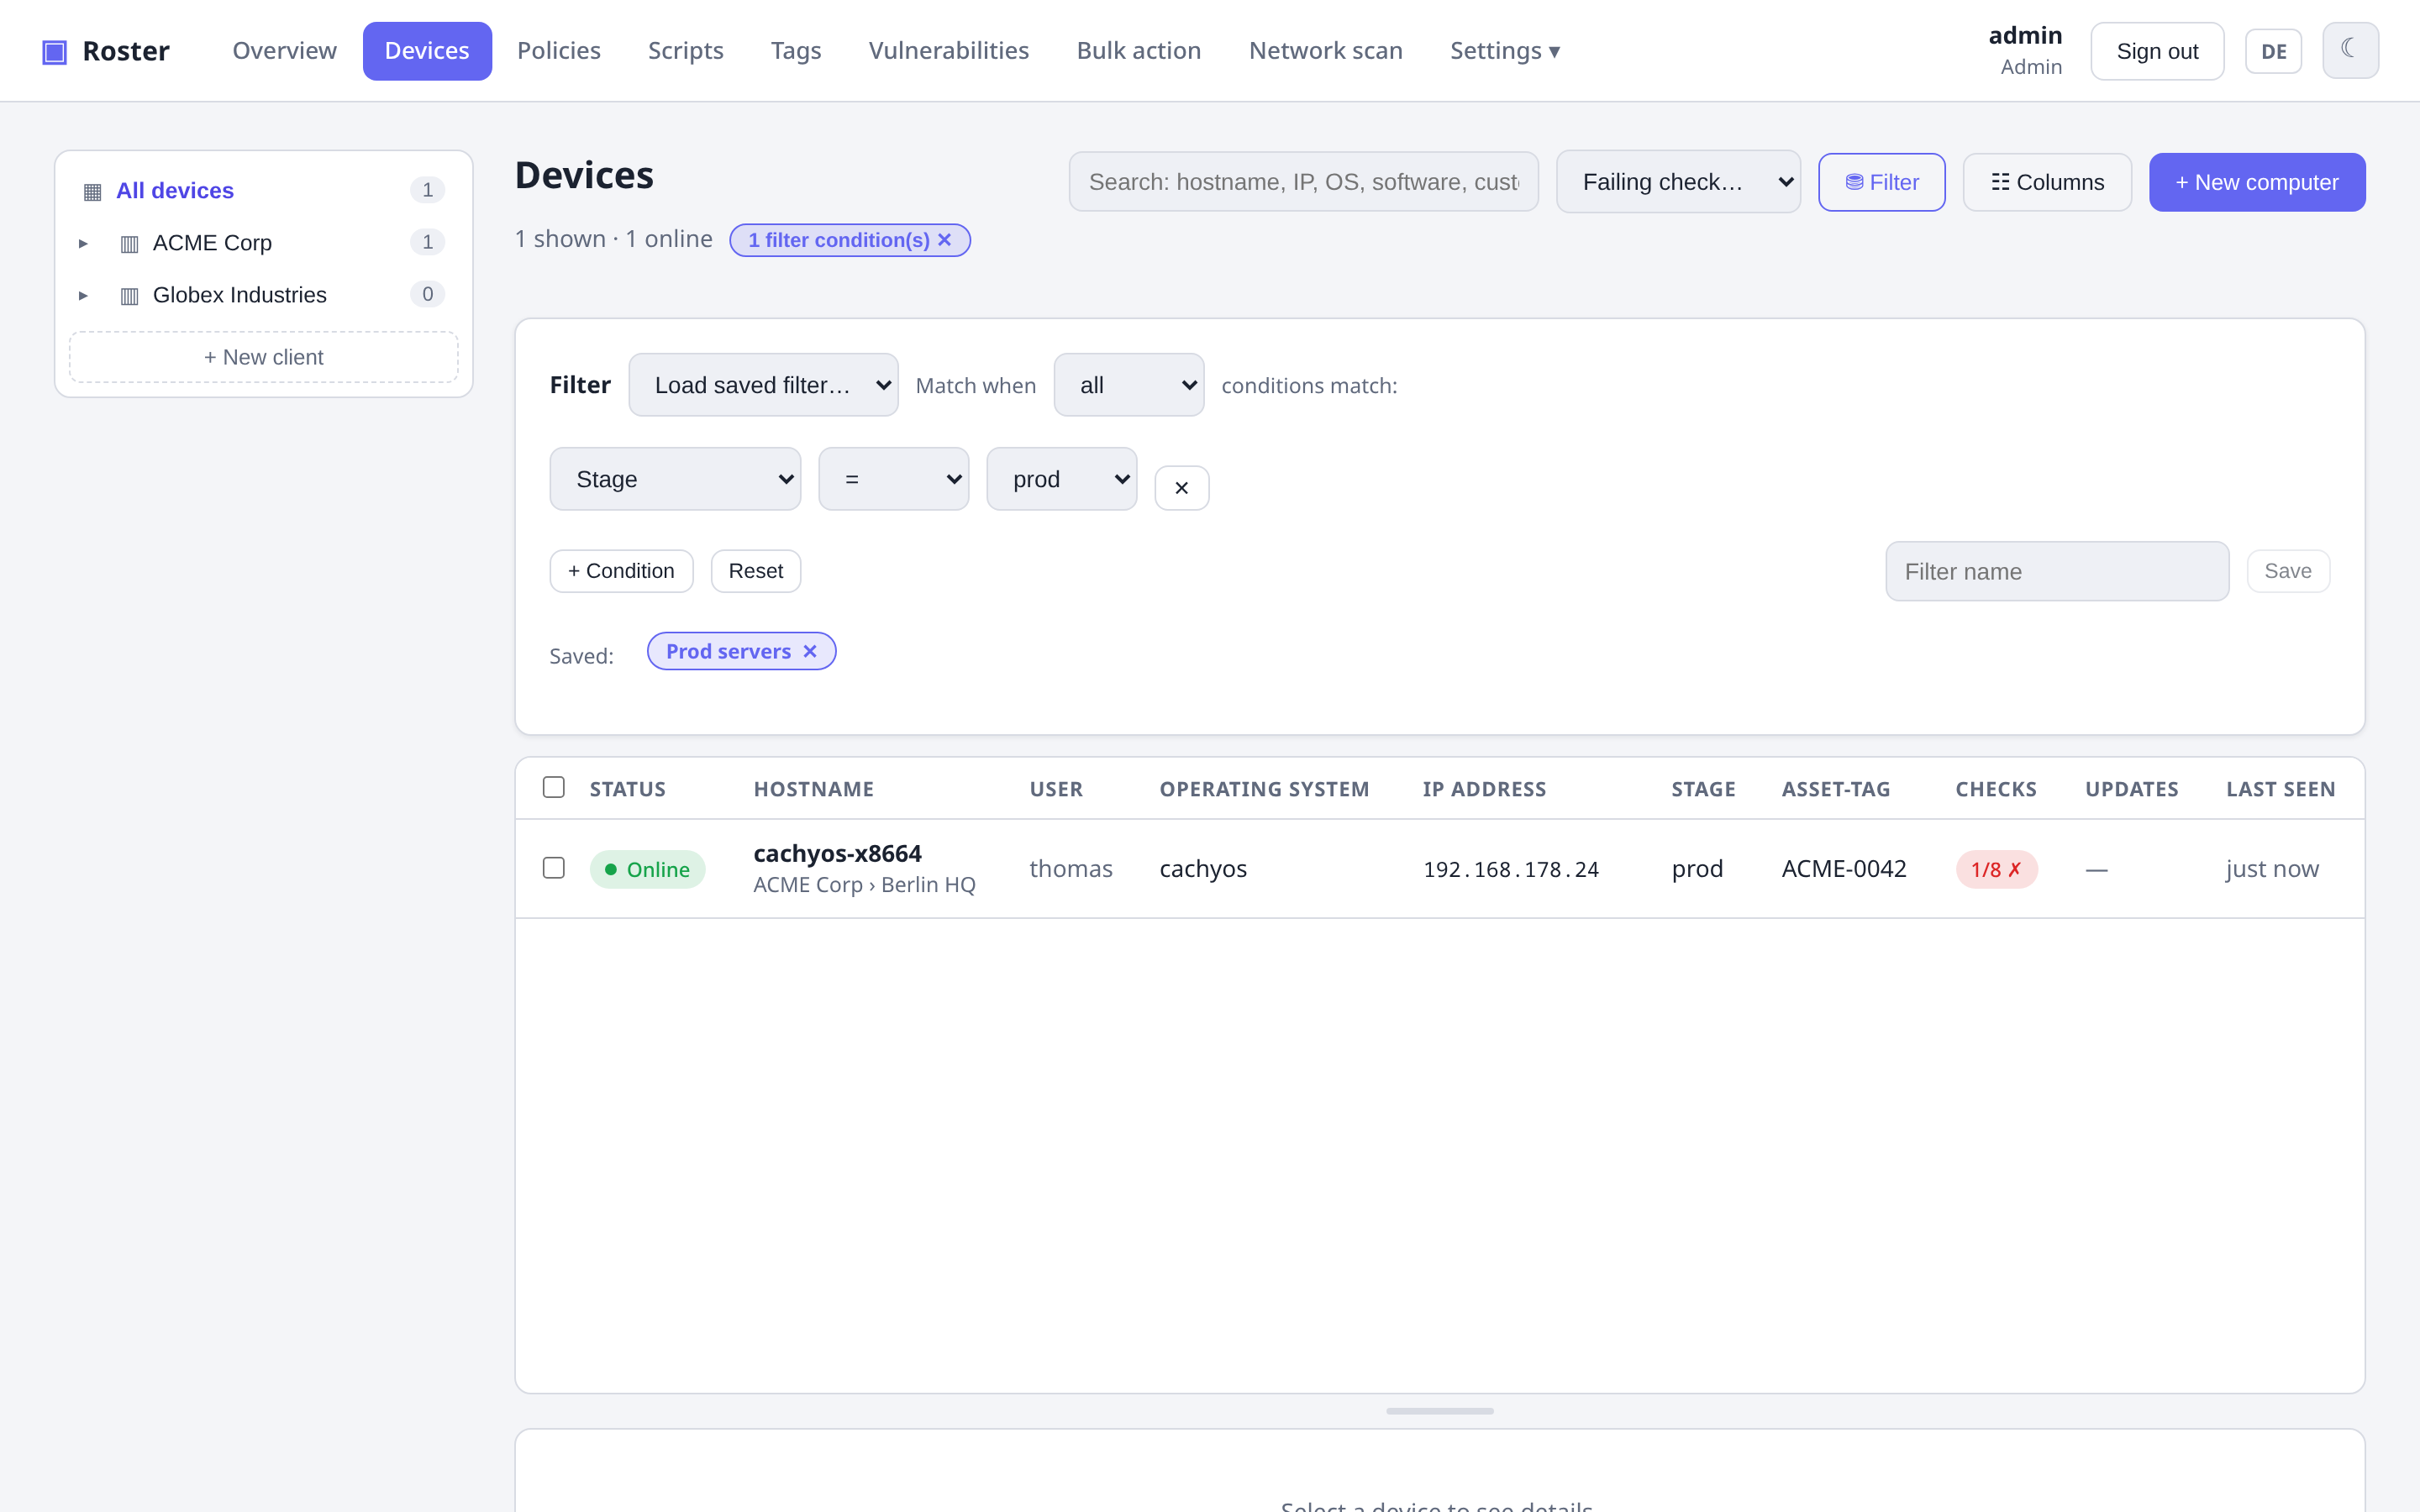Open the Columns chooser
The height and width of the screenshot is (1512, 2420).
pos(2047,182)
